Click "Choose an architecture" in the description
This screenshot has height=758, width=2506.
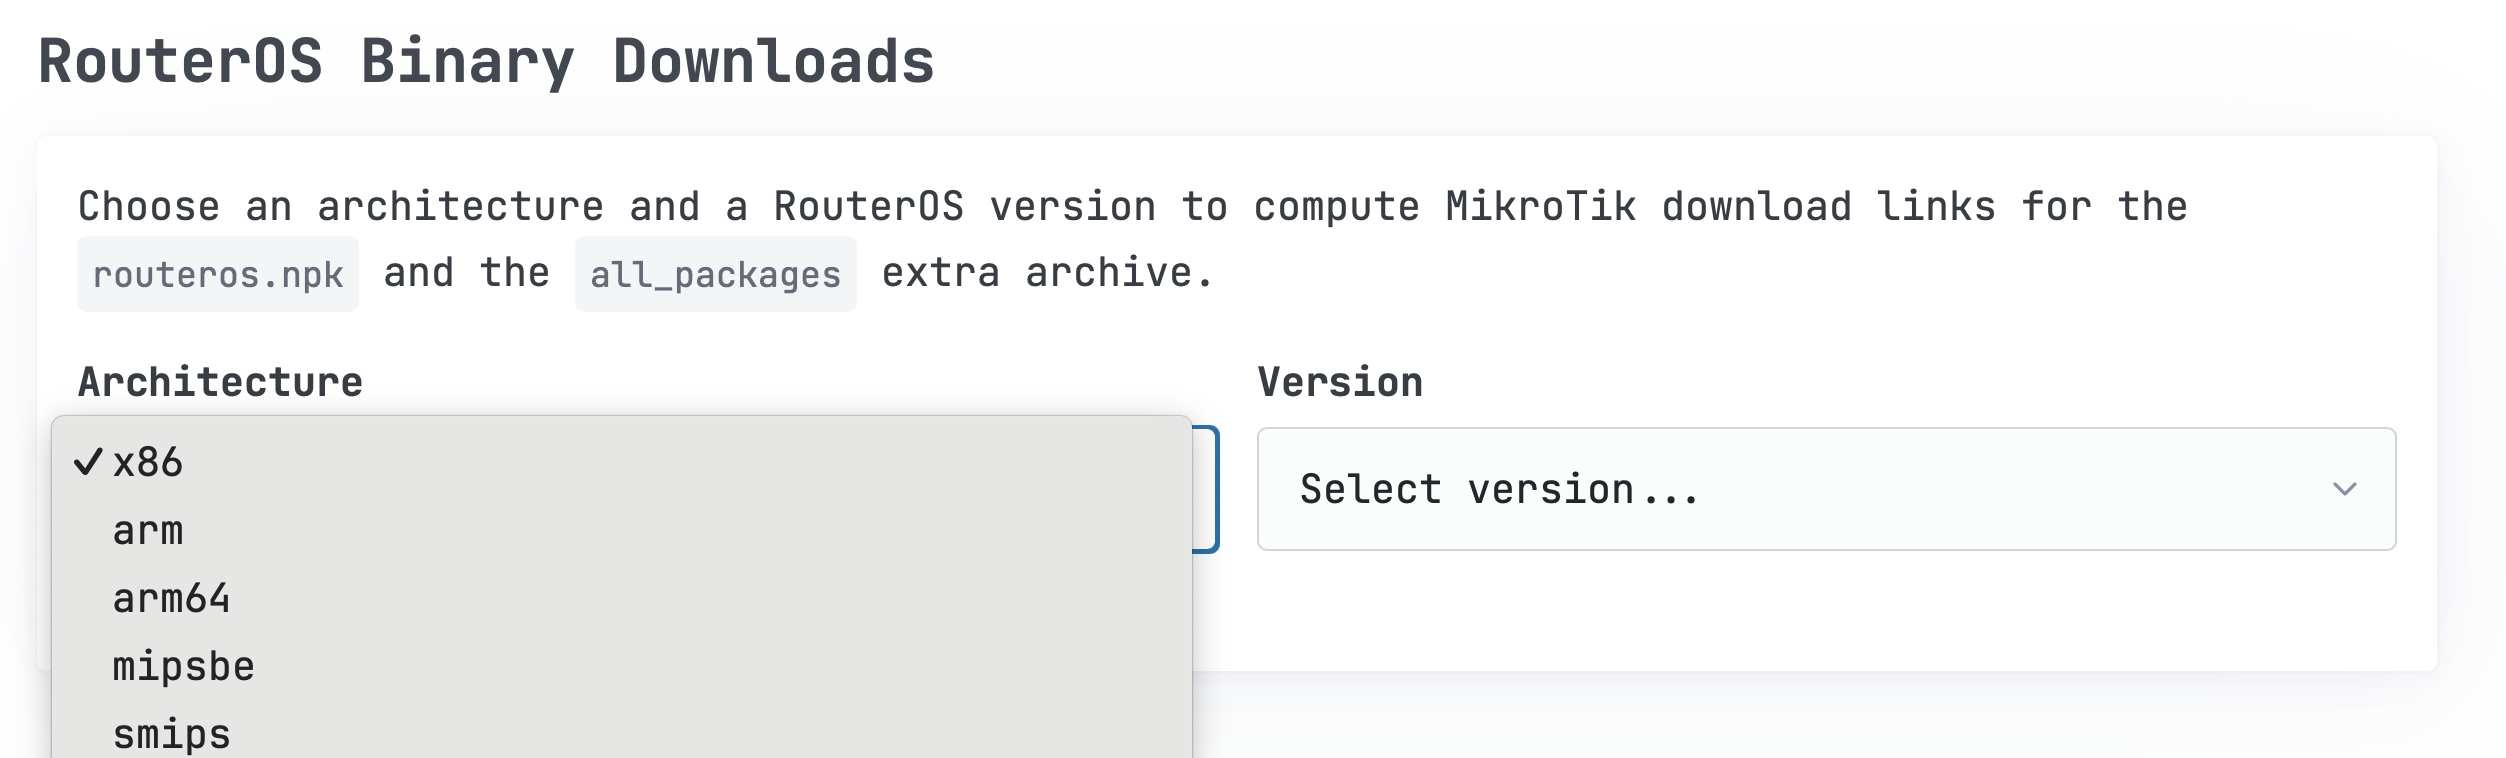point(340,207)
